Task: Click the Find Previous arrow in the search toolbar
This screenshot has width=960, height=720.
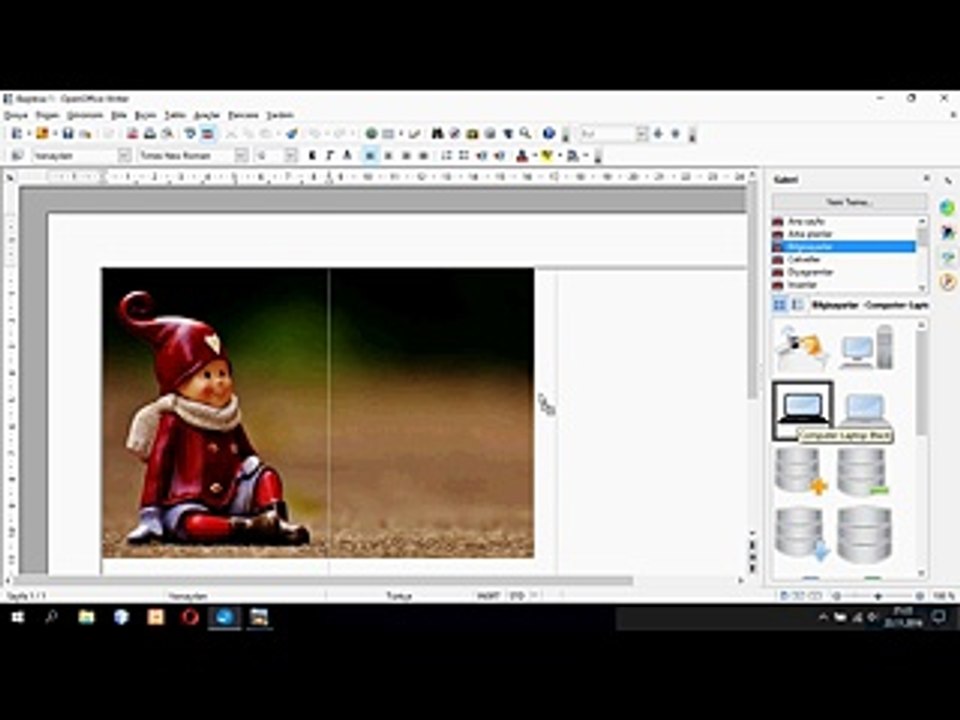Action: tap(675, 133)
